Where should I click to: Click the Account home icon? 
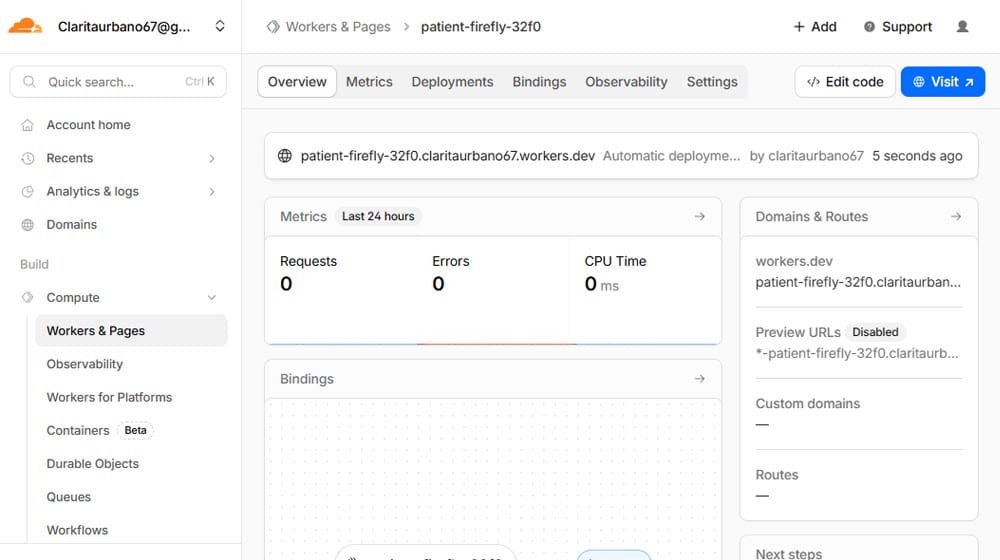pos(28,125)
